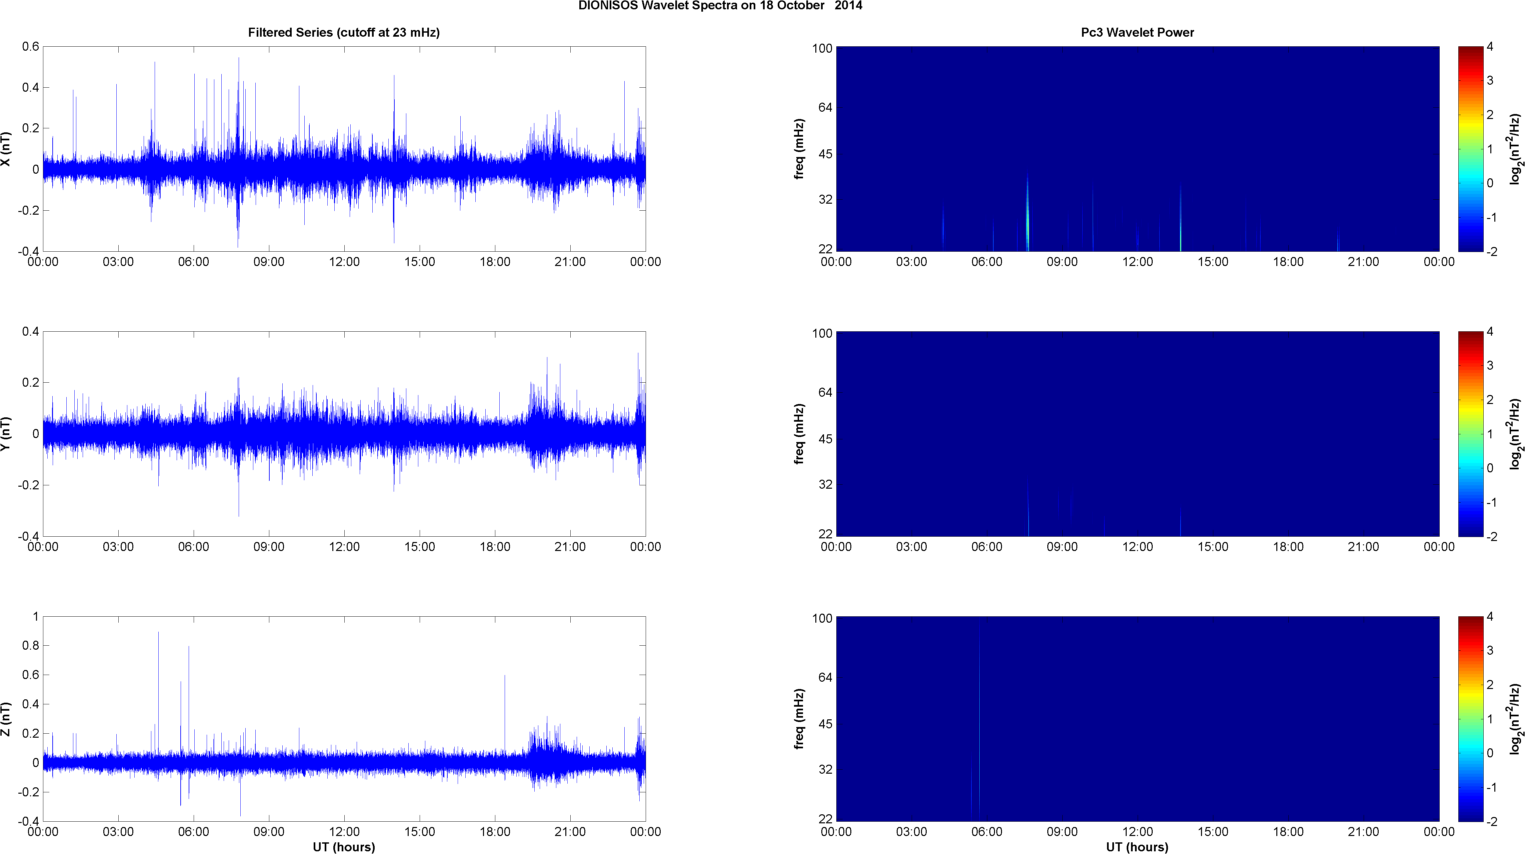The image size is (1525, 854).
Task: Click the Z (nT) axis label
Action: (x=7, y=719)
